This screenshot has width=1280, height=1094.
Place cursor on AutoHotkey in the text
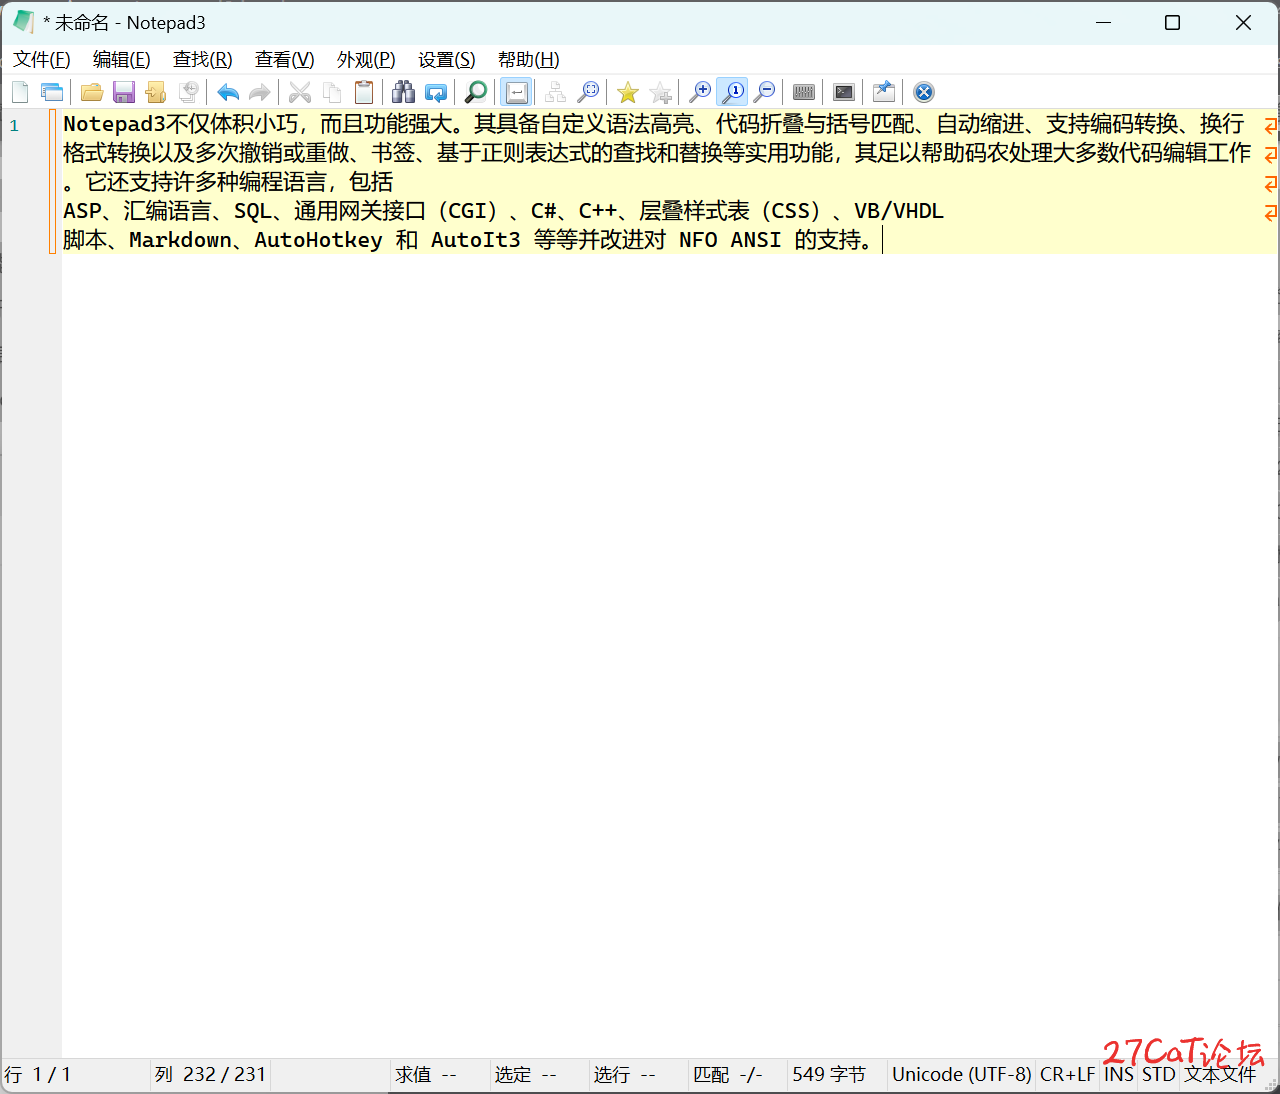[x=318, y=240]
